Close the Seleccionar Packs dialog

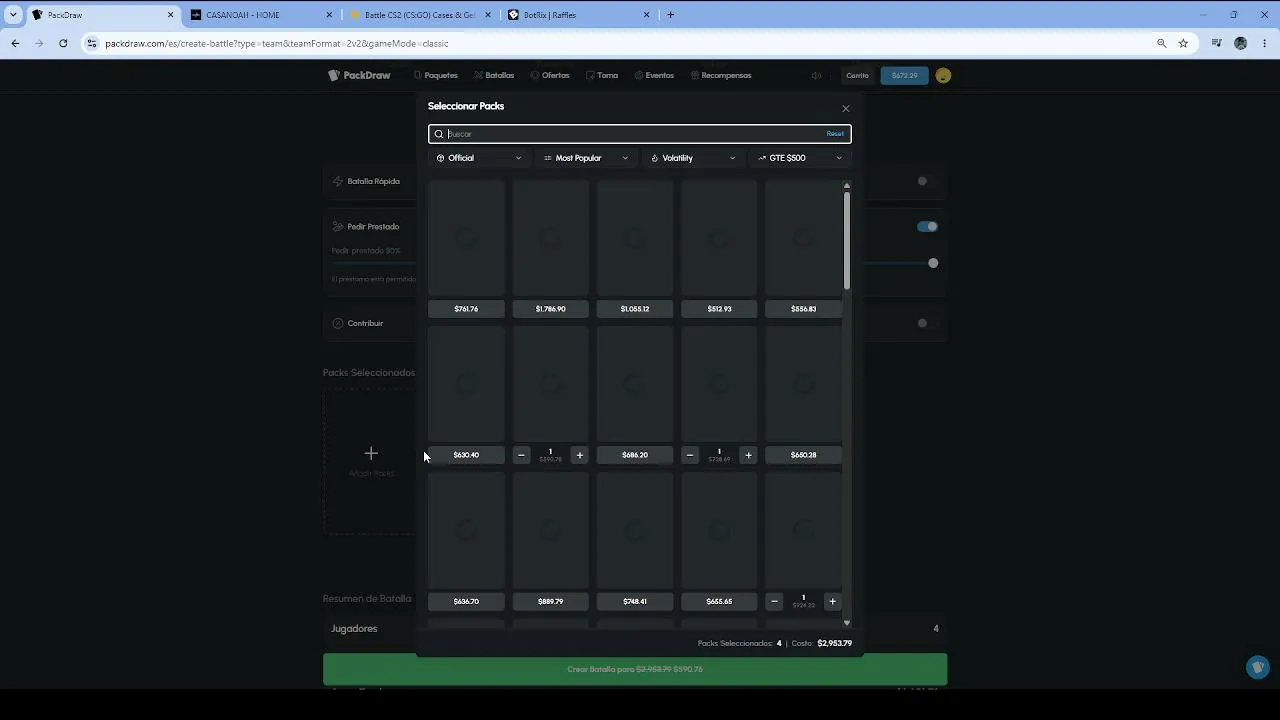(846, 108)
